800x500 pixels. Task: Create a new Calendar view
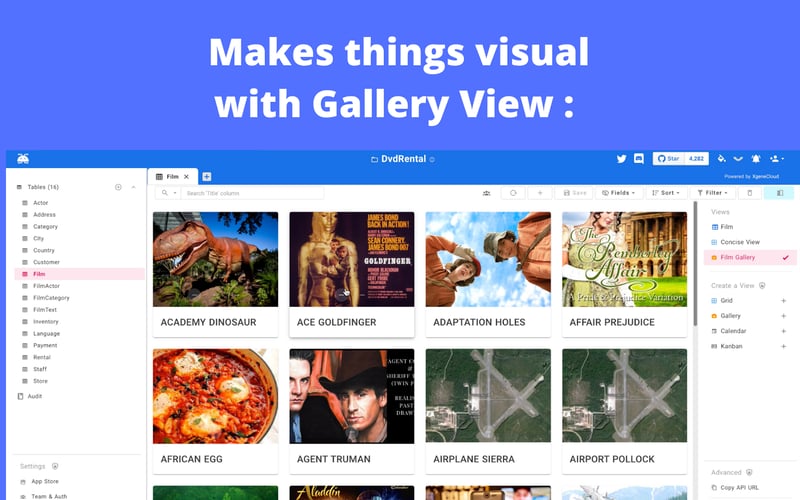[784, 331]
